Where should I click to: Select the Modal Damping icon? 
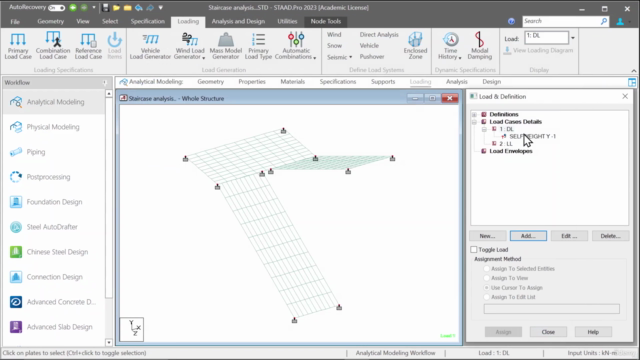point(480,46)
